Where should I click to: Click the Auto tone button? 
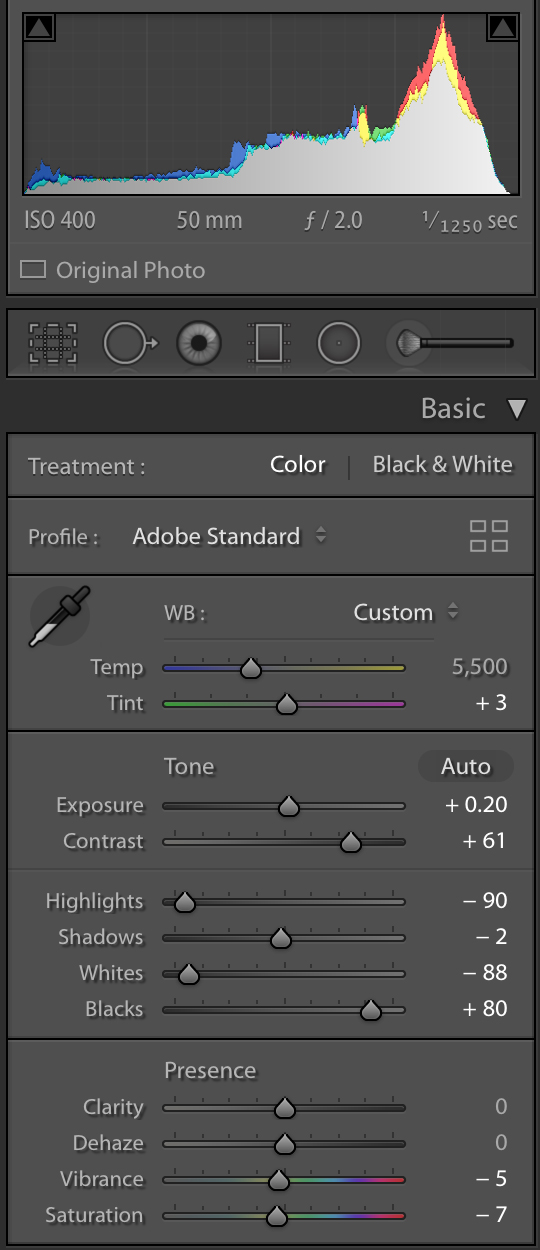pyautogui.click(x=466, y=767)
